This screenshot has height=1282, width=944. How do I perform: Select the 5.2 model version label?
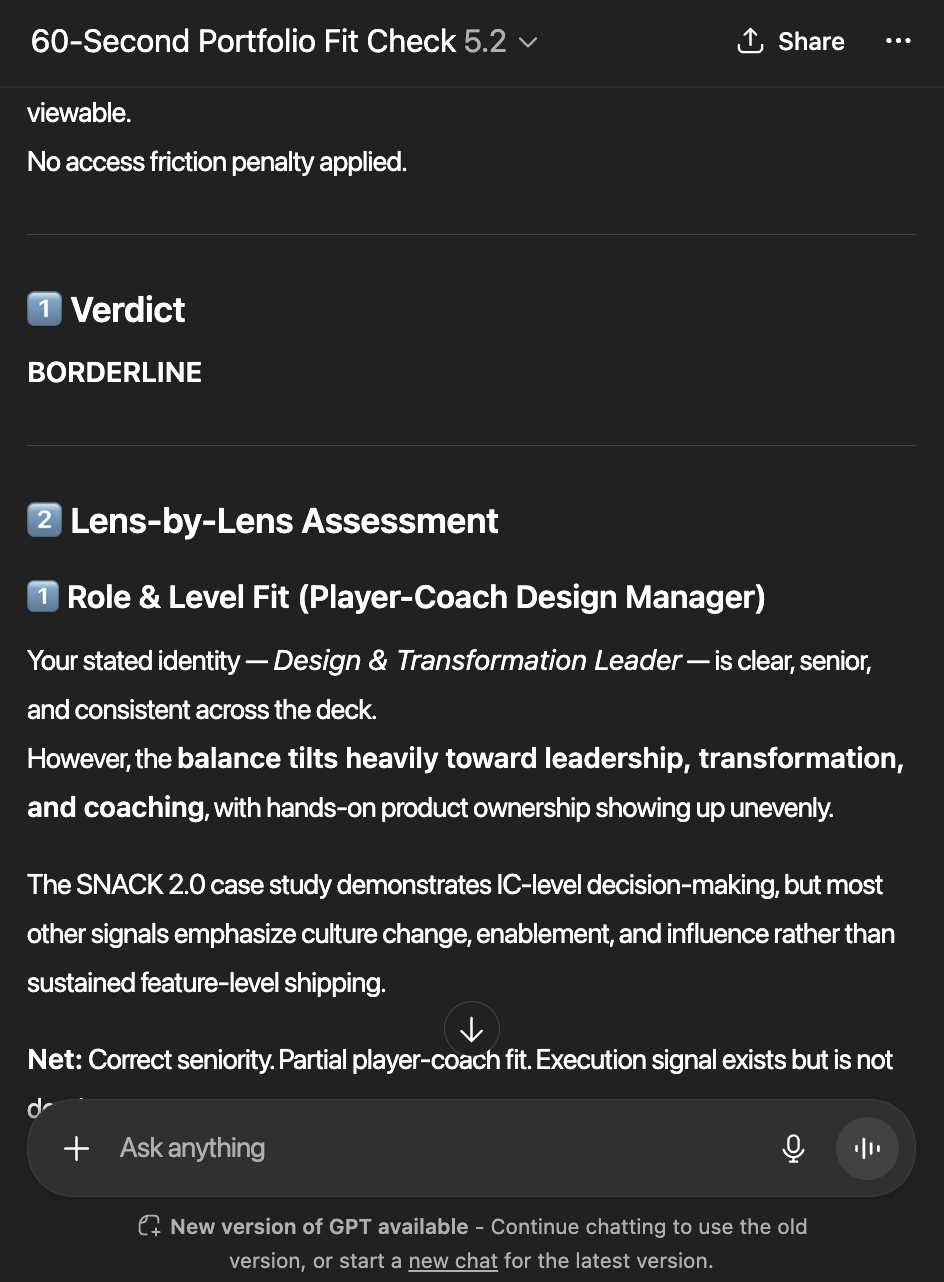coord(485,42)
